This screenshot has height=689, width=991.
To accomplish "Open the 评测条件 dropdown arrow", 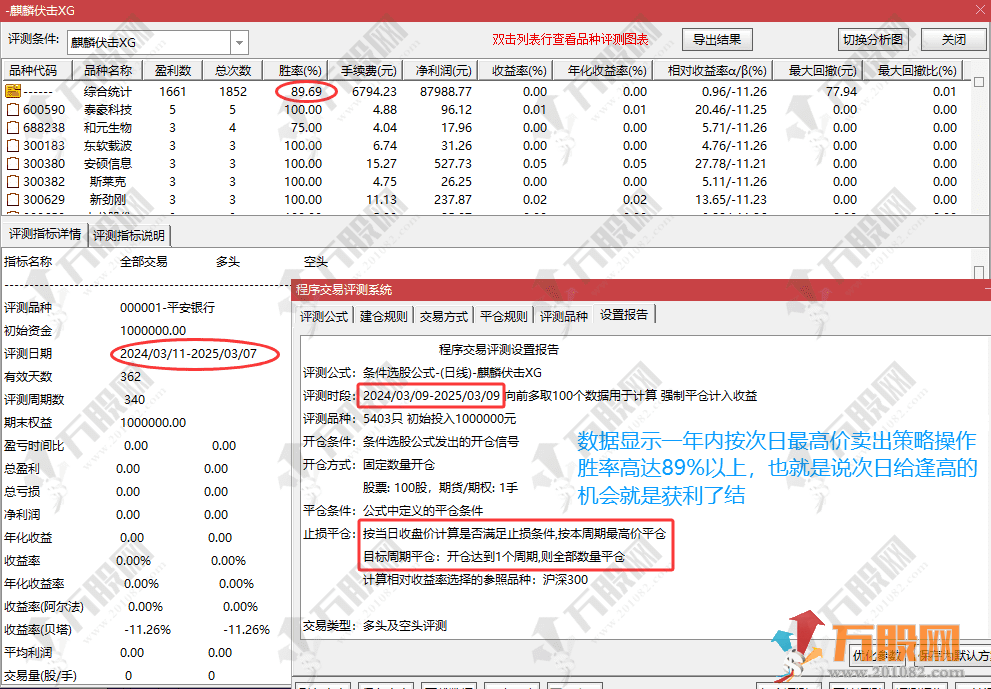I will click(x=239, y=42).
